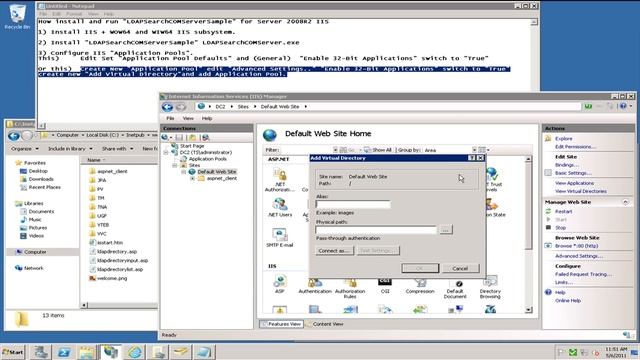Click the save icon in Connections toolbar

pyautogui.click(x=179, y=138)
